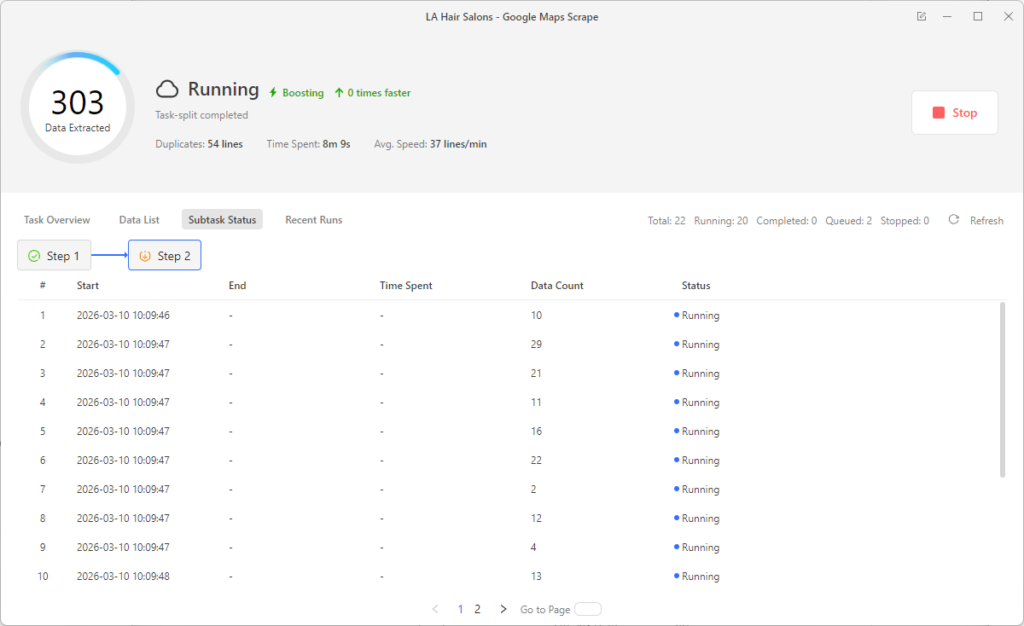
Task: Click the End column header
Action: click(237, 286)
